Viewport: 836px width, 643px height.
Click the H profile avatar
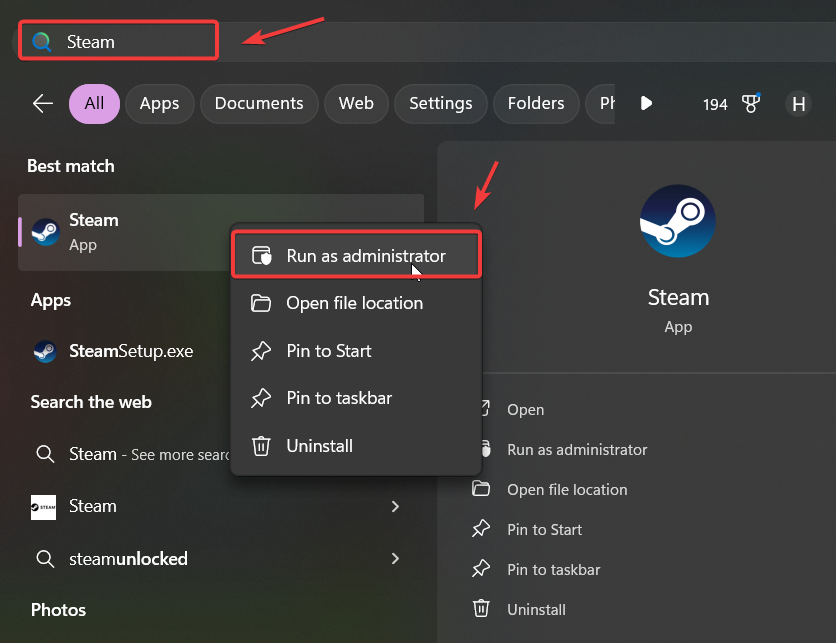point(798,104)
